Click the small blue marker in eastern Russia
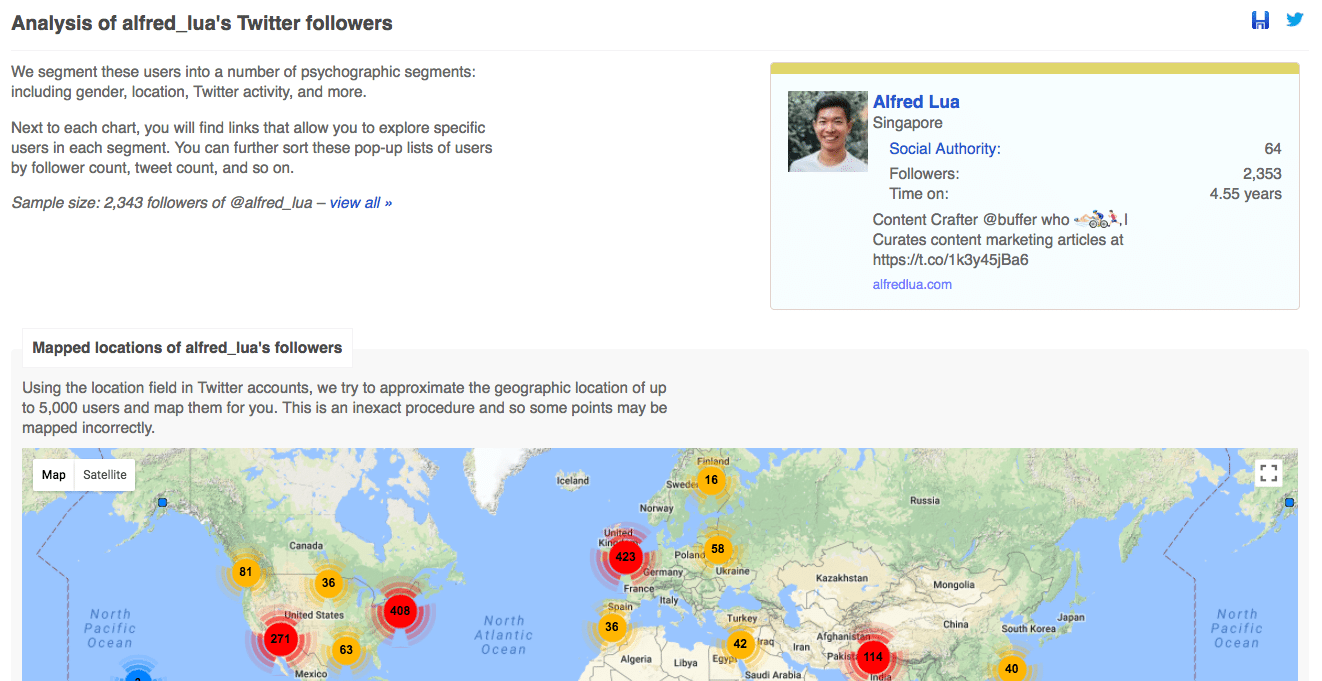This screenshot has height=681, width=1322. [1289, 502]
